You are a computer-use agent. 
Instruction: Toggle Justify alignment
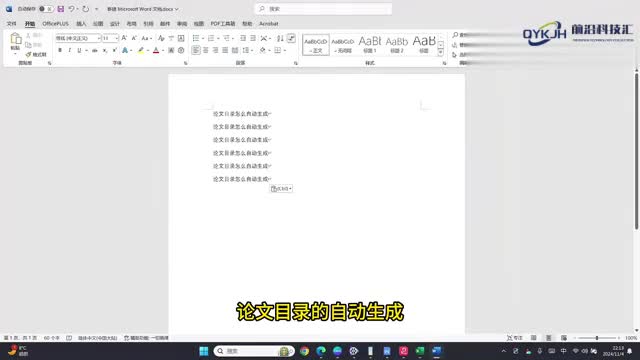[x=225, y=50]
